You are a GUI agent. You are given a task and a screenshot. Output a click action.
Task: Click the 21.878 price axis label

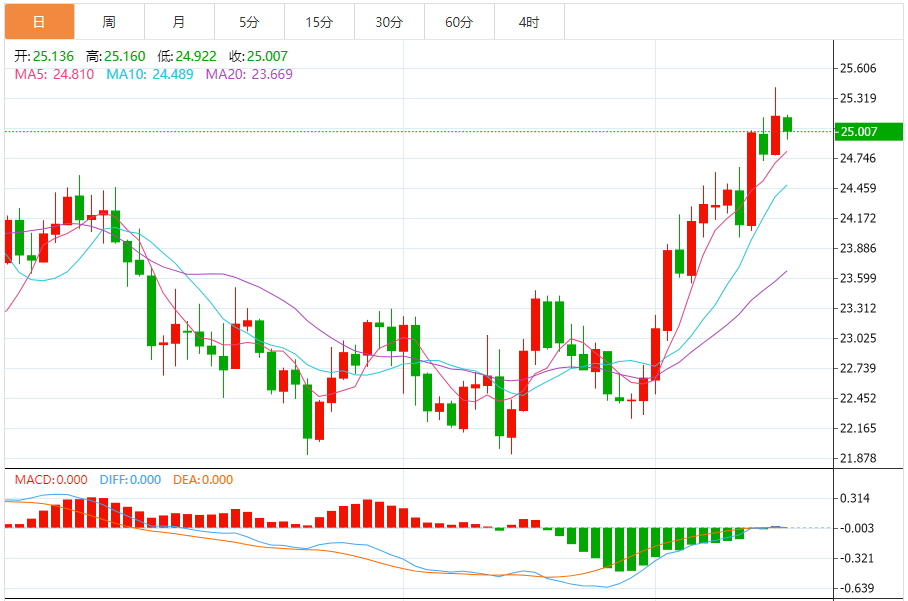click(858, 458)
